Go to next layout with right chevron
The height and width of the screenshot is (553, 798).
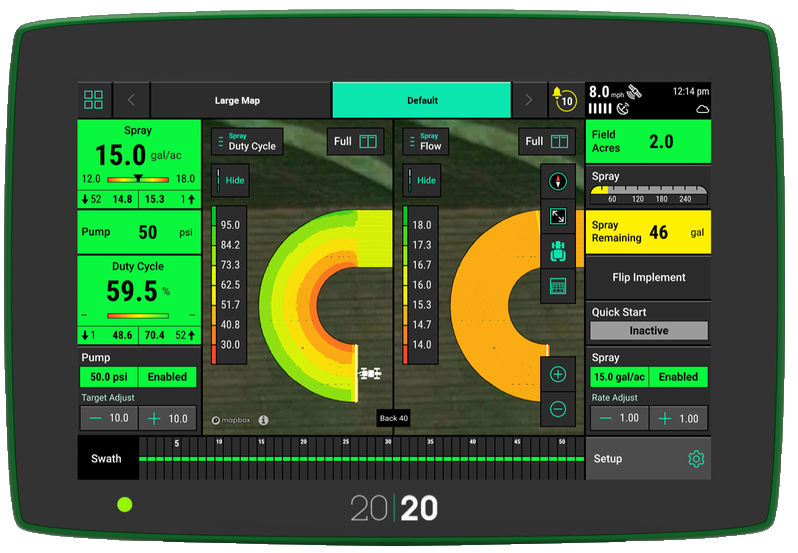529,100
